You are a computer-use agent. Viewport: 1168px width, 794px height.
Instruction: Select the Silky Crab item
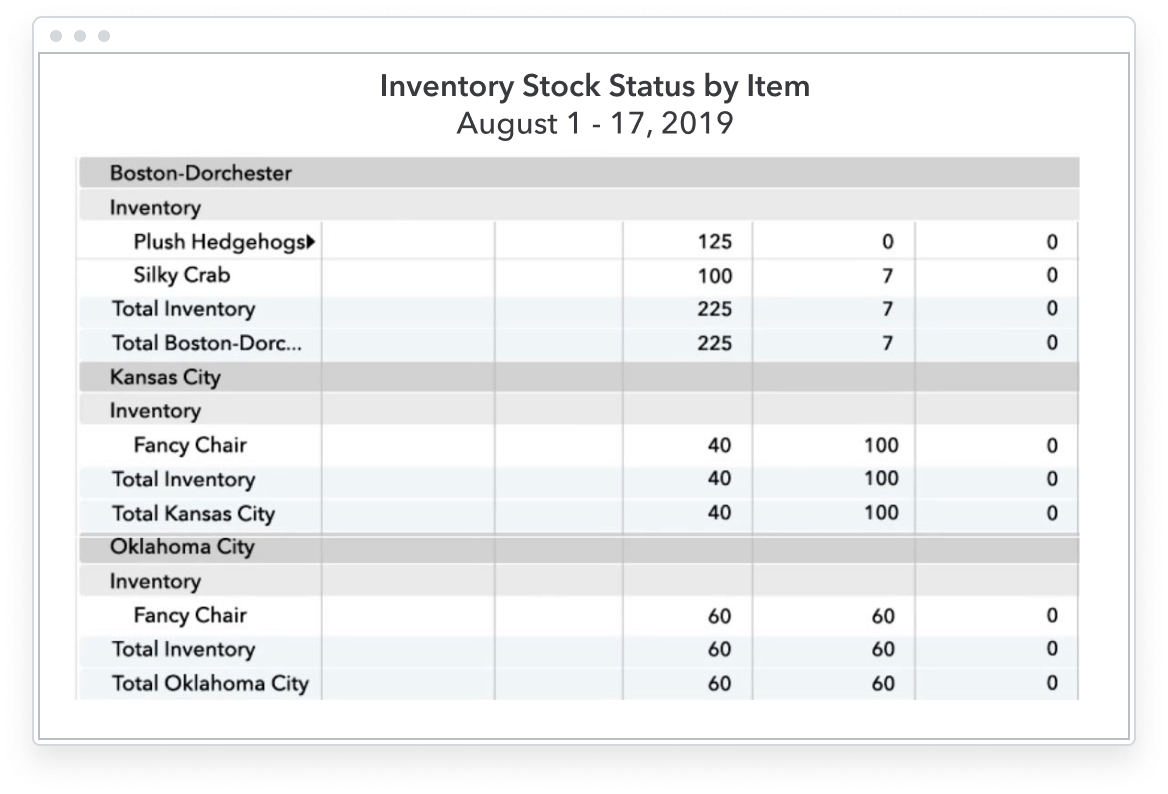coord(182,275)
